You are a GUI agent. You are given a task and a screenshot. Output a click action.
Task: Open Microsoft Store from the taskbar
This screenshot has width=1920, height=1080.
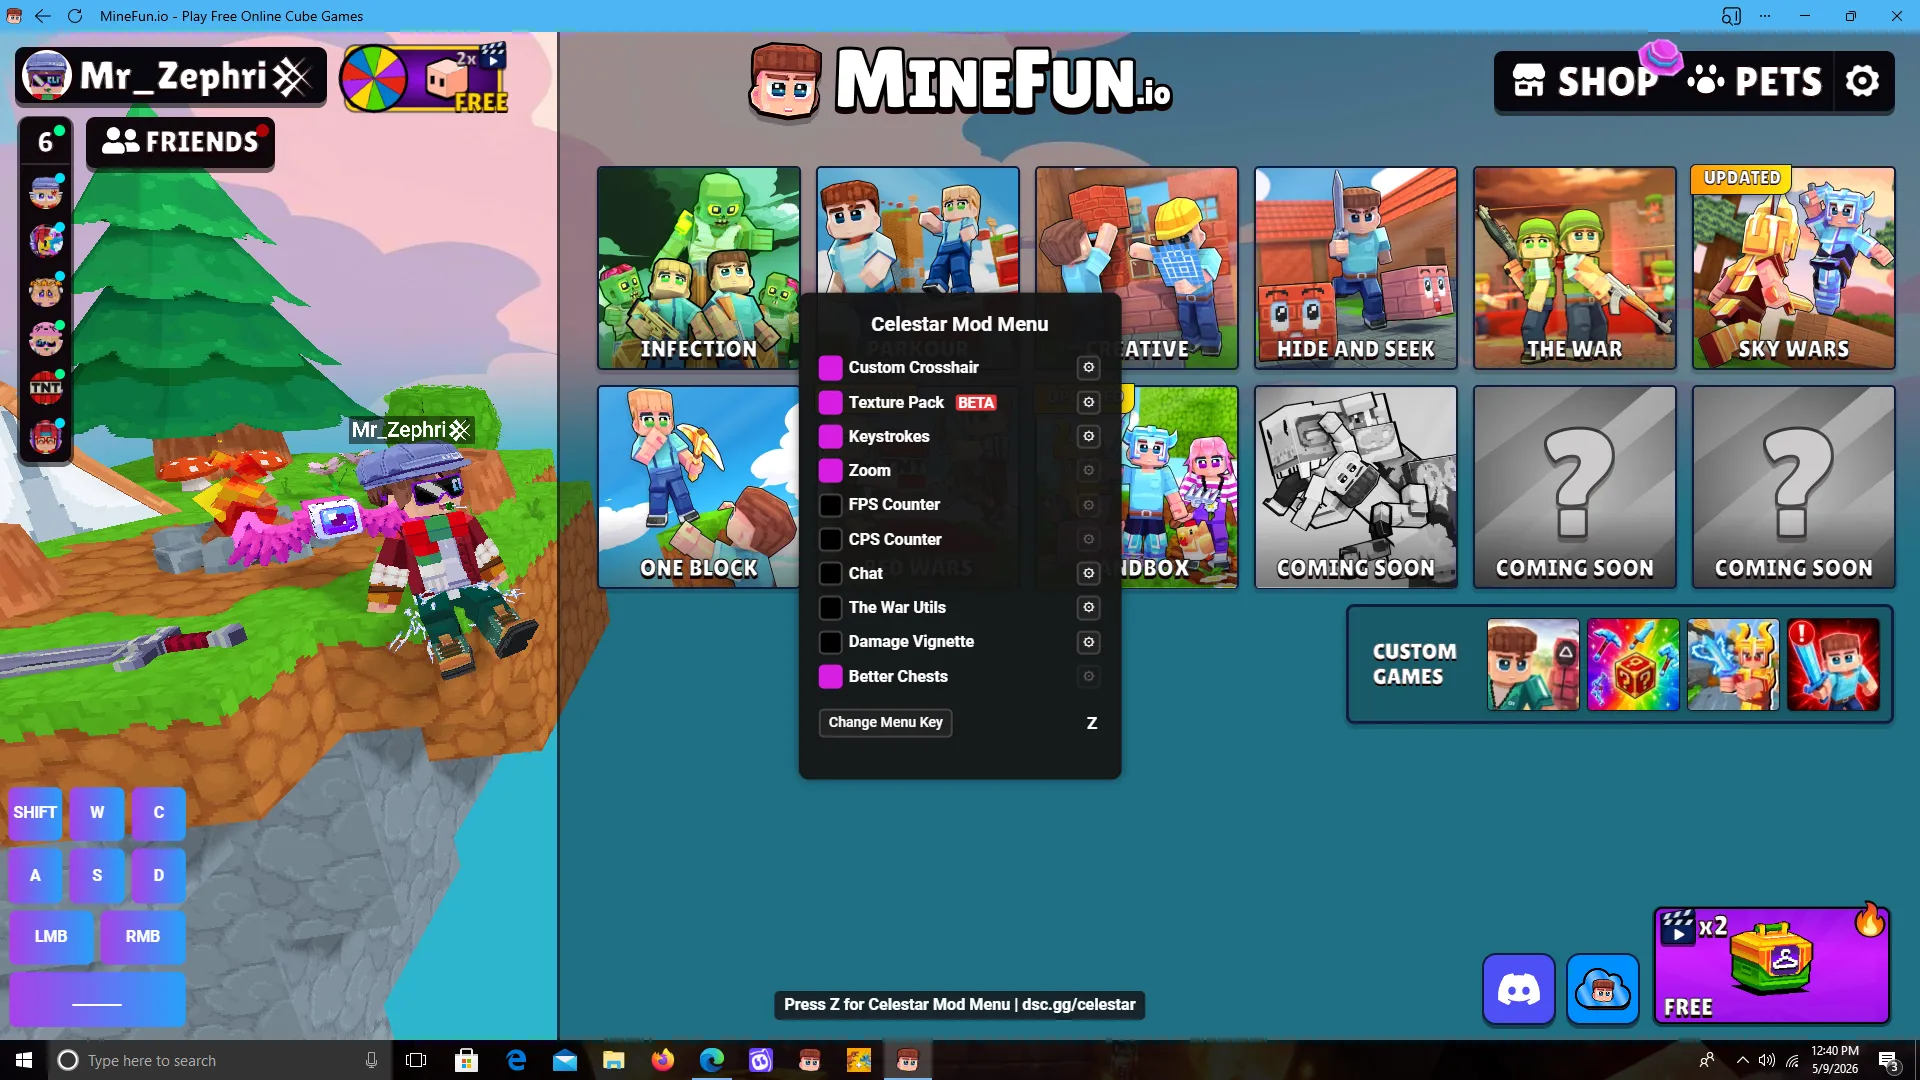pos(466,1060)
